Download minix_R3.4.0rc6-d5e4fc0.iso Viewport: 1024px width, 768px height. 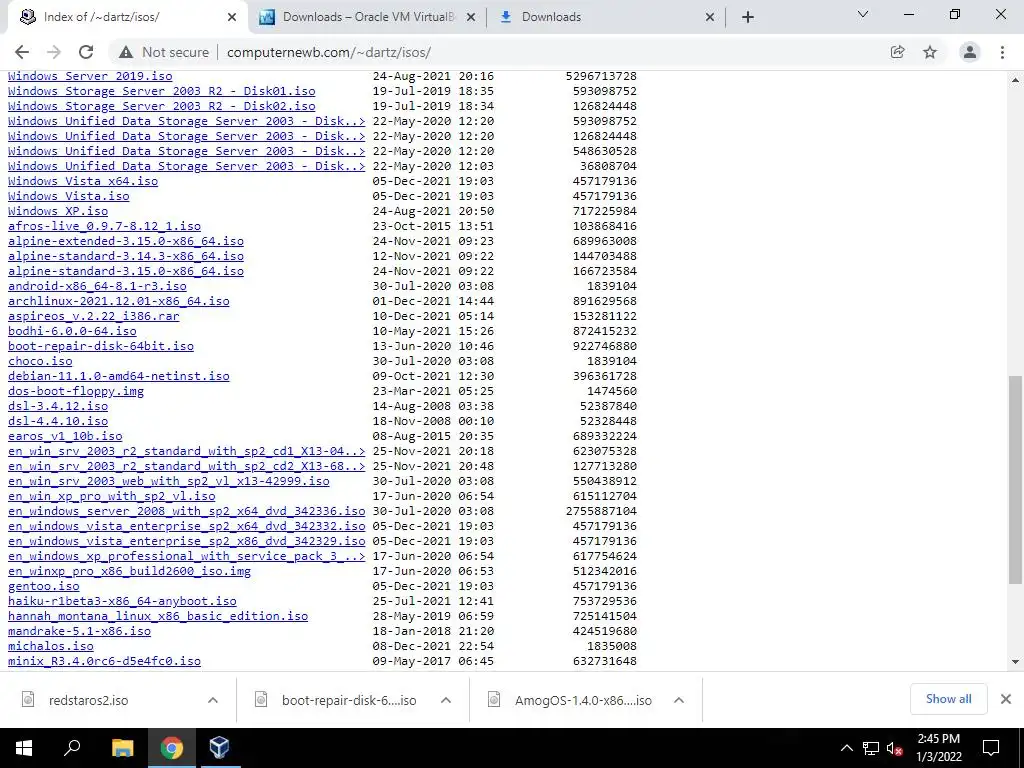coord(104,662)
